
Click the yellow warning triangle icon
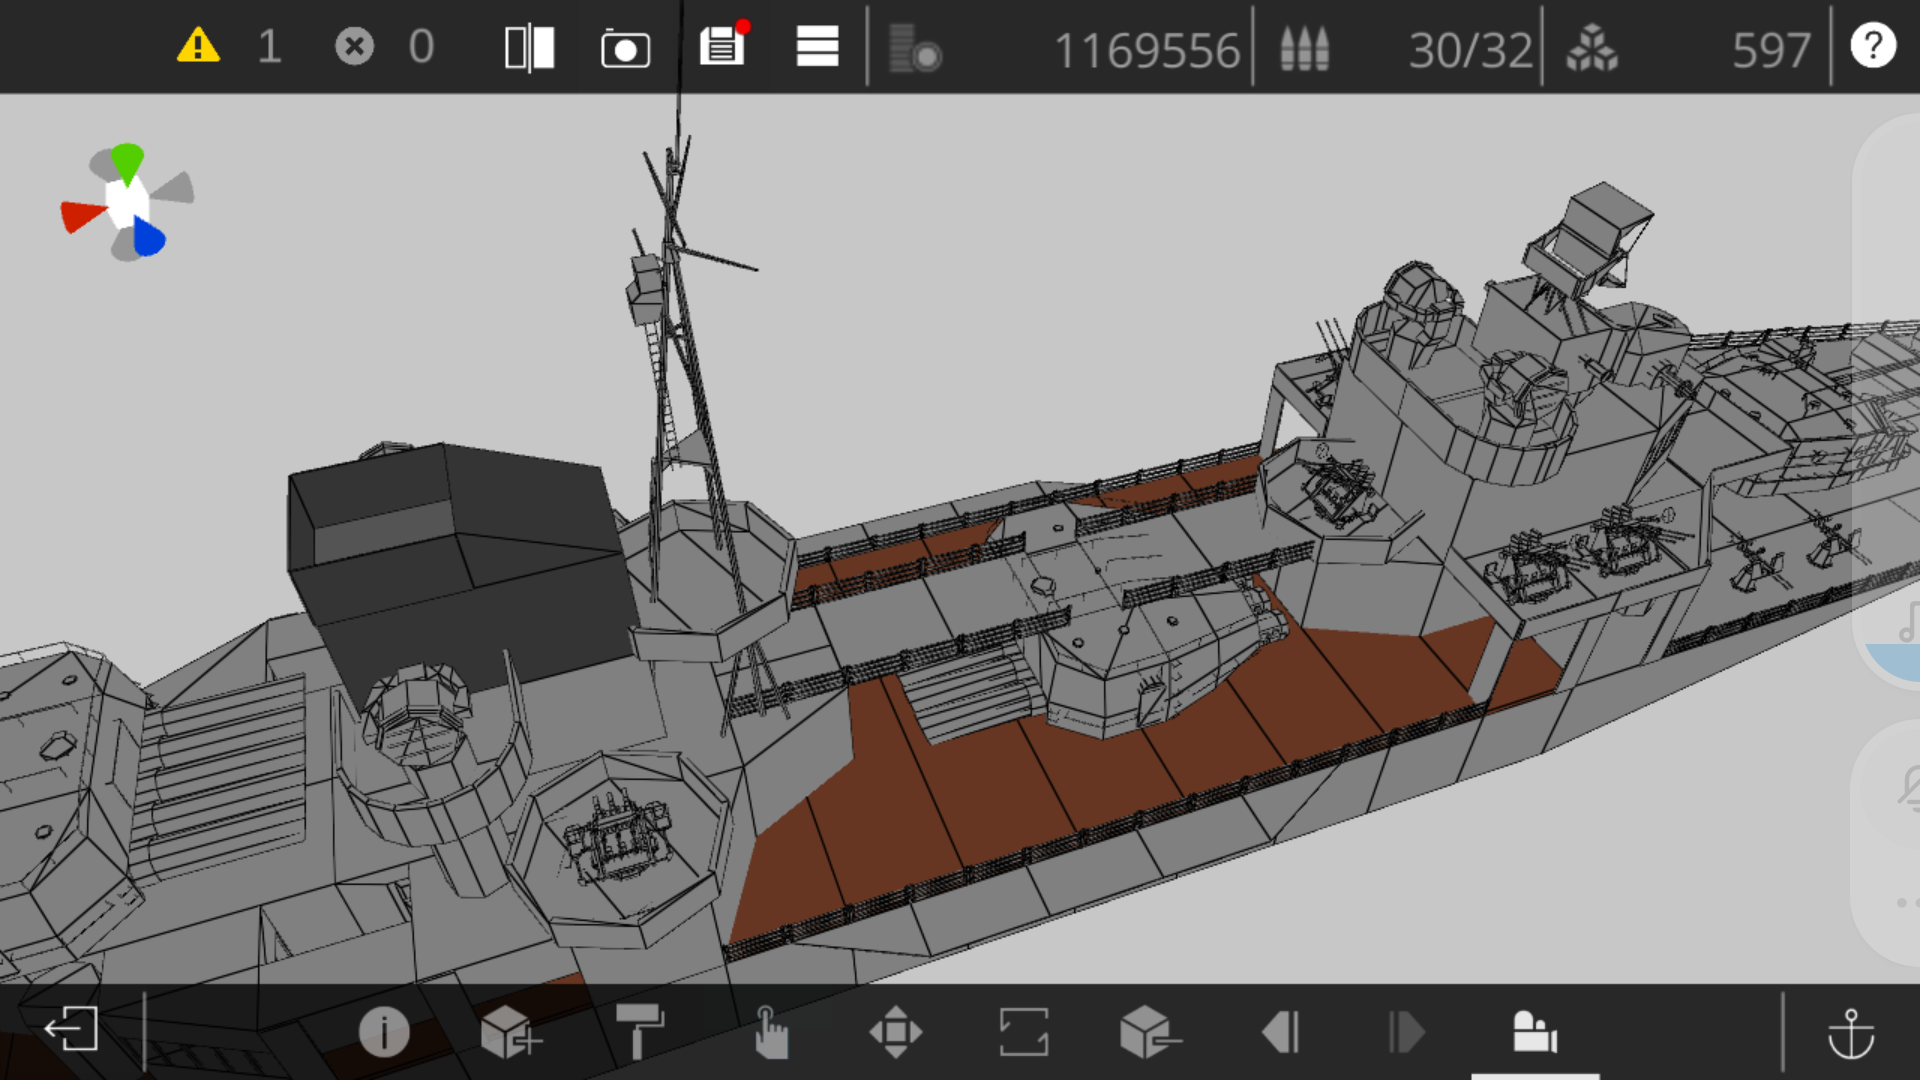coord(198,47)
